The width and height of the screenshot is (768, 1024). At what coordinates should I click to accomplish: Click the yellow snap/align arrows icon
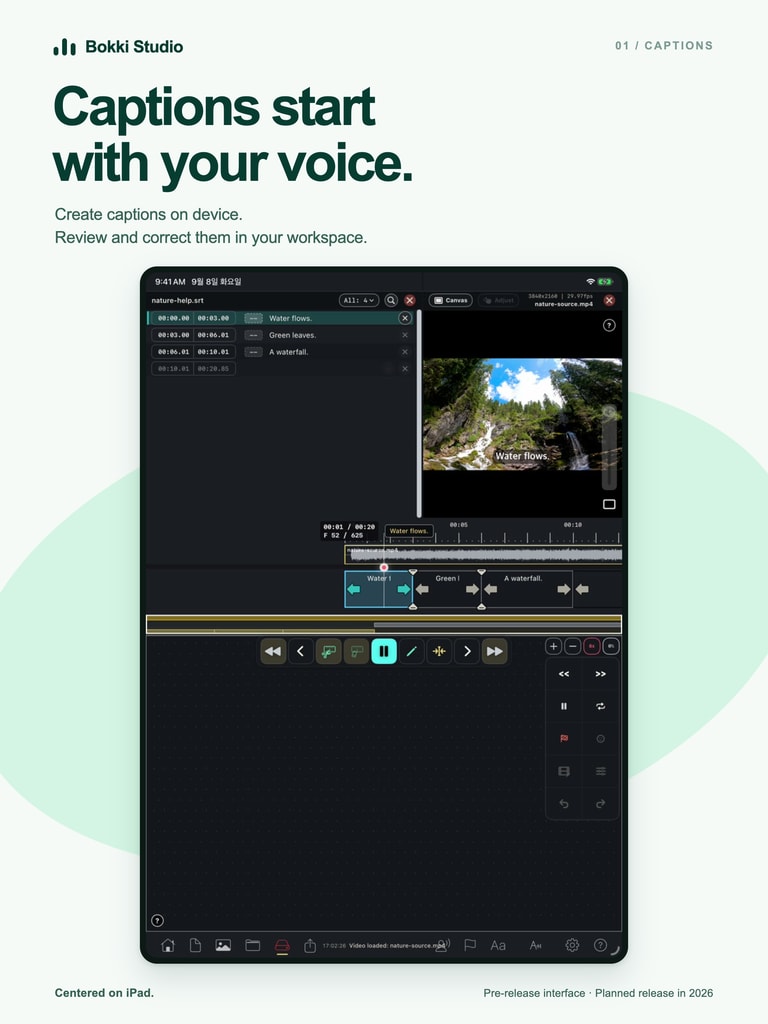(440, 651)
